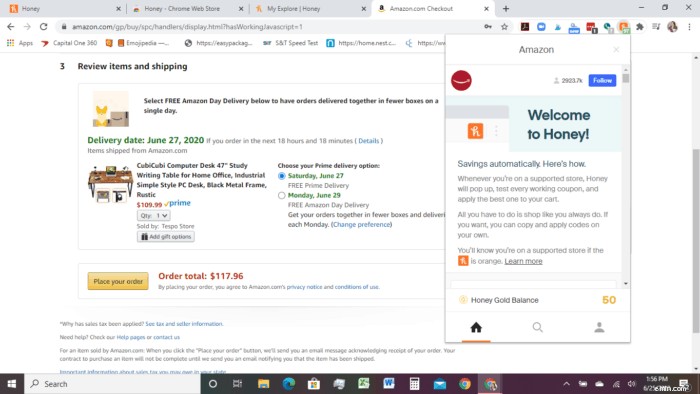
Task: Select Saturday, June 27 delivery option
Action: coord(281,176)
